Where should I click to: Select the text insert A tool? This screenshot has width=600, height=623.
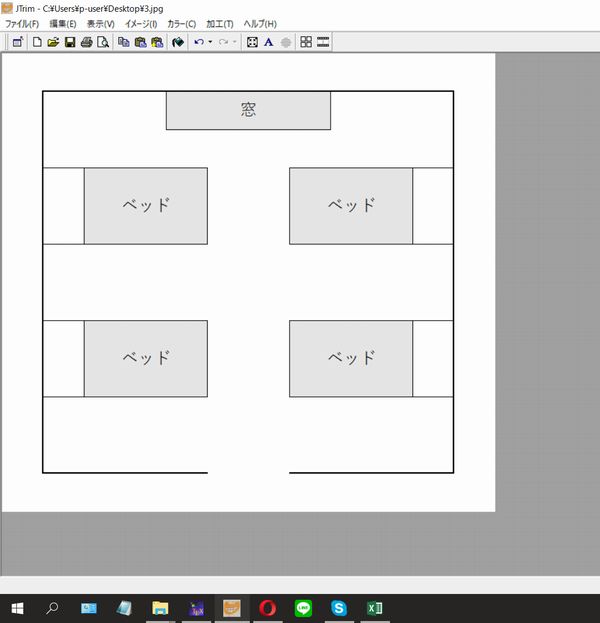click(x=269, y=42)
